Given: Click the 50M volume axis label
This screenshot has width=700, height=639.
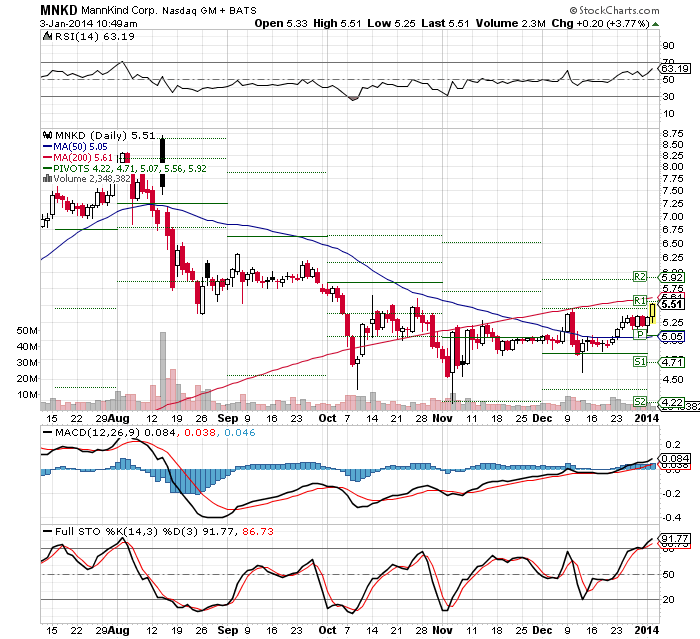Looking at the screenshot, I should [27, 330].
